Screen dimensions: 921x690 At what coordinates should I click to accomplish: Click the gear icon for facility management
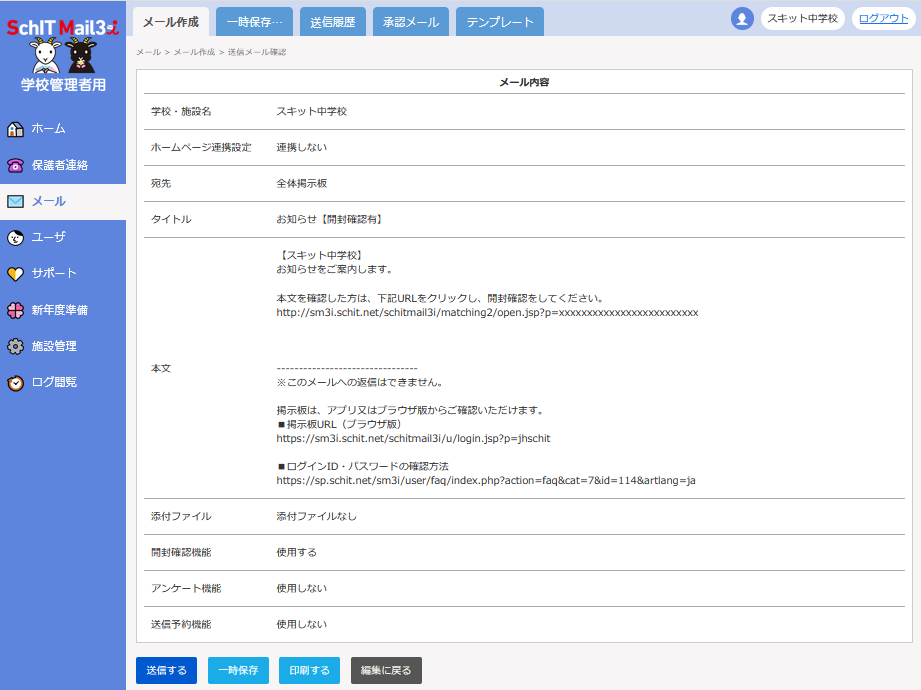tap(15, 346)
